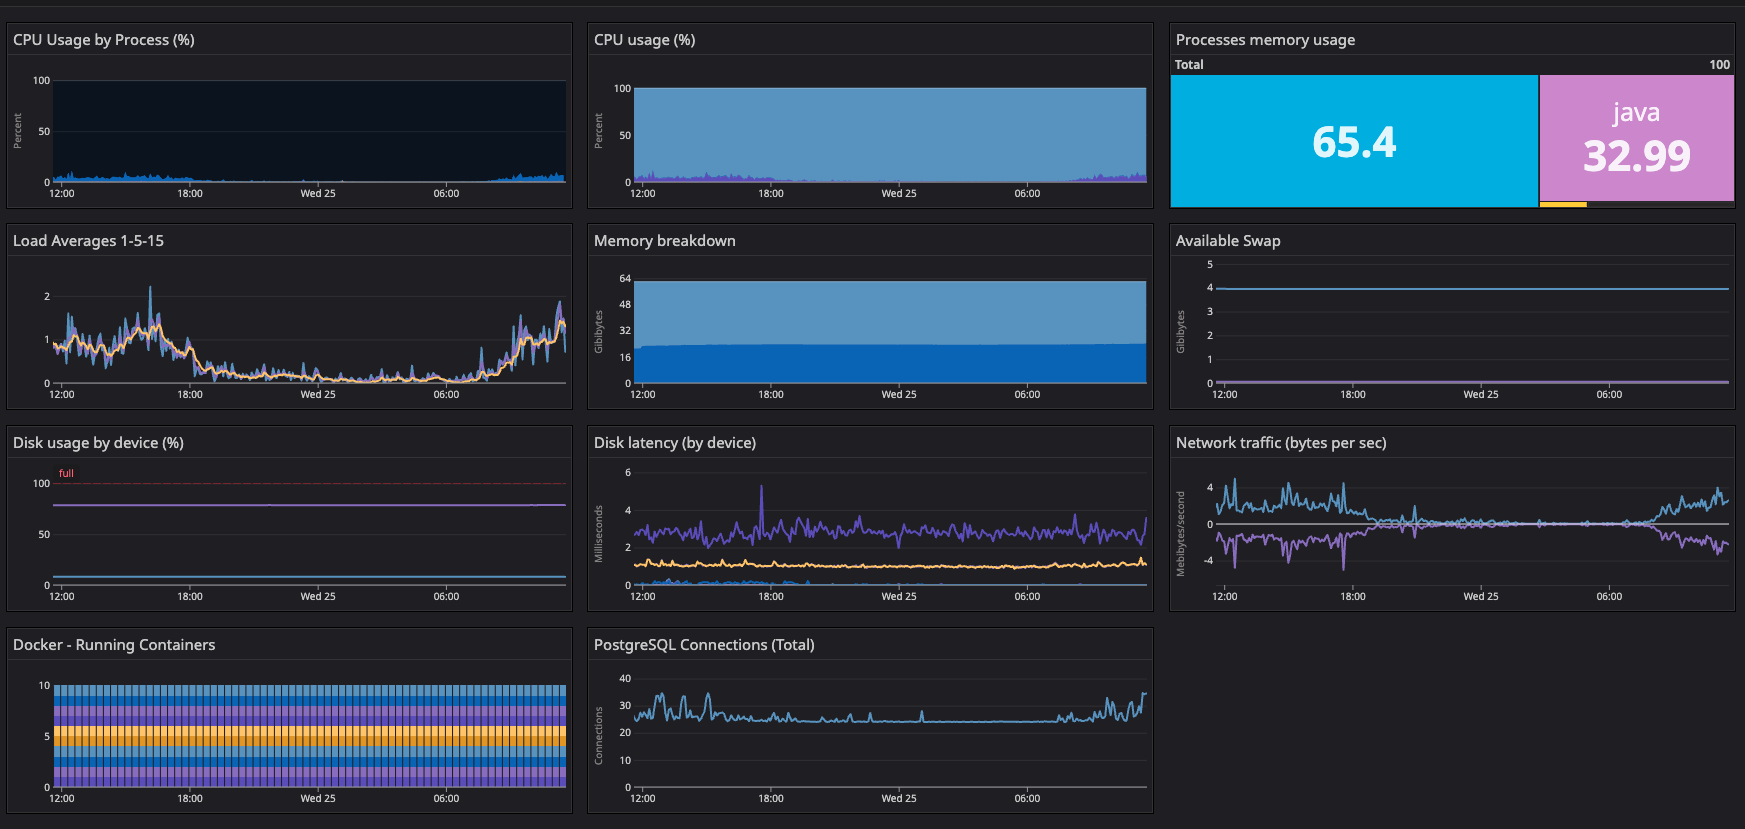Click the Milliseconds axis label
Screen dimensions: 1745x829
599,533
